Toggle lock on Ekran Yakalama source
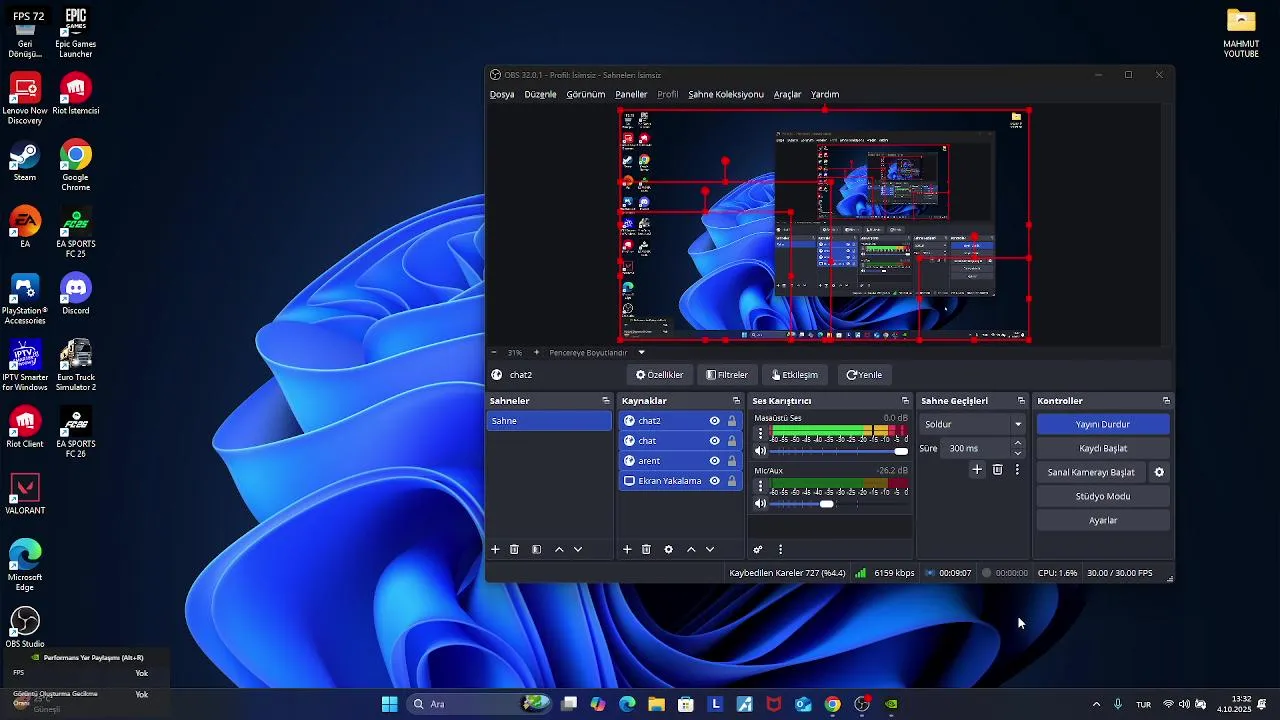This screenshot has height=720, width=1280. point(731,481)
